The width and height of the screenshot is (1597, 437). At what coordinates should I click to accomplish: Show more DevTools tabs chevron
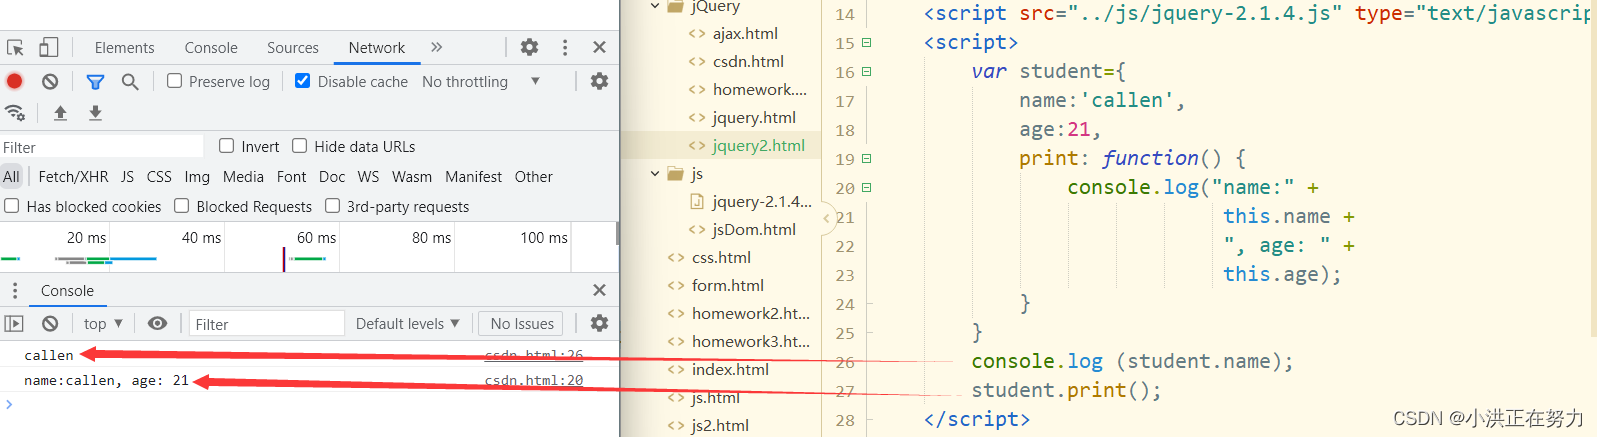(x=436, y=47)
